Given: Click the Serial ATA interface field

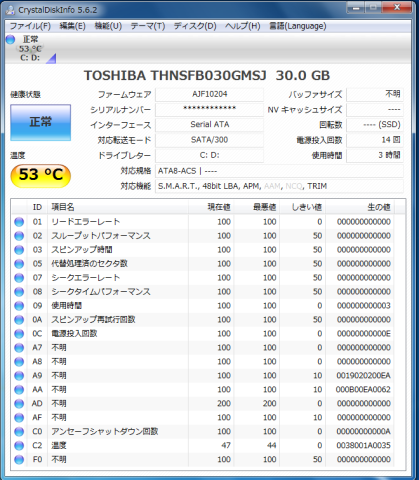Looking at the screenshot, I should click(209, 125).
